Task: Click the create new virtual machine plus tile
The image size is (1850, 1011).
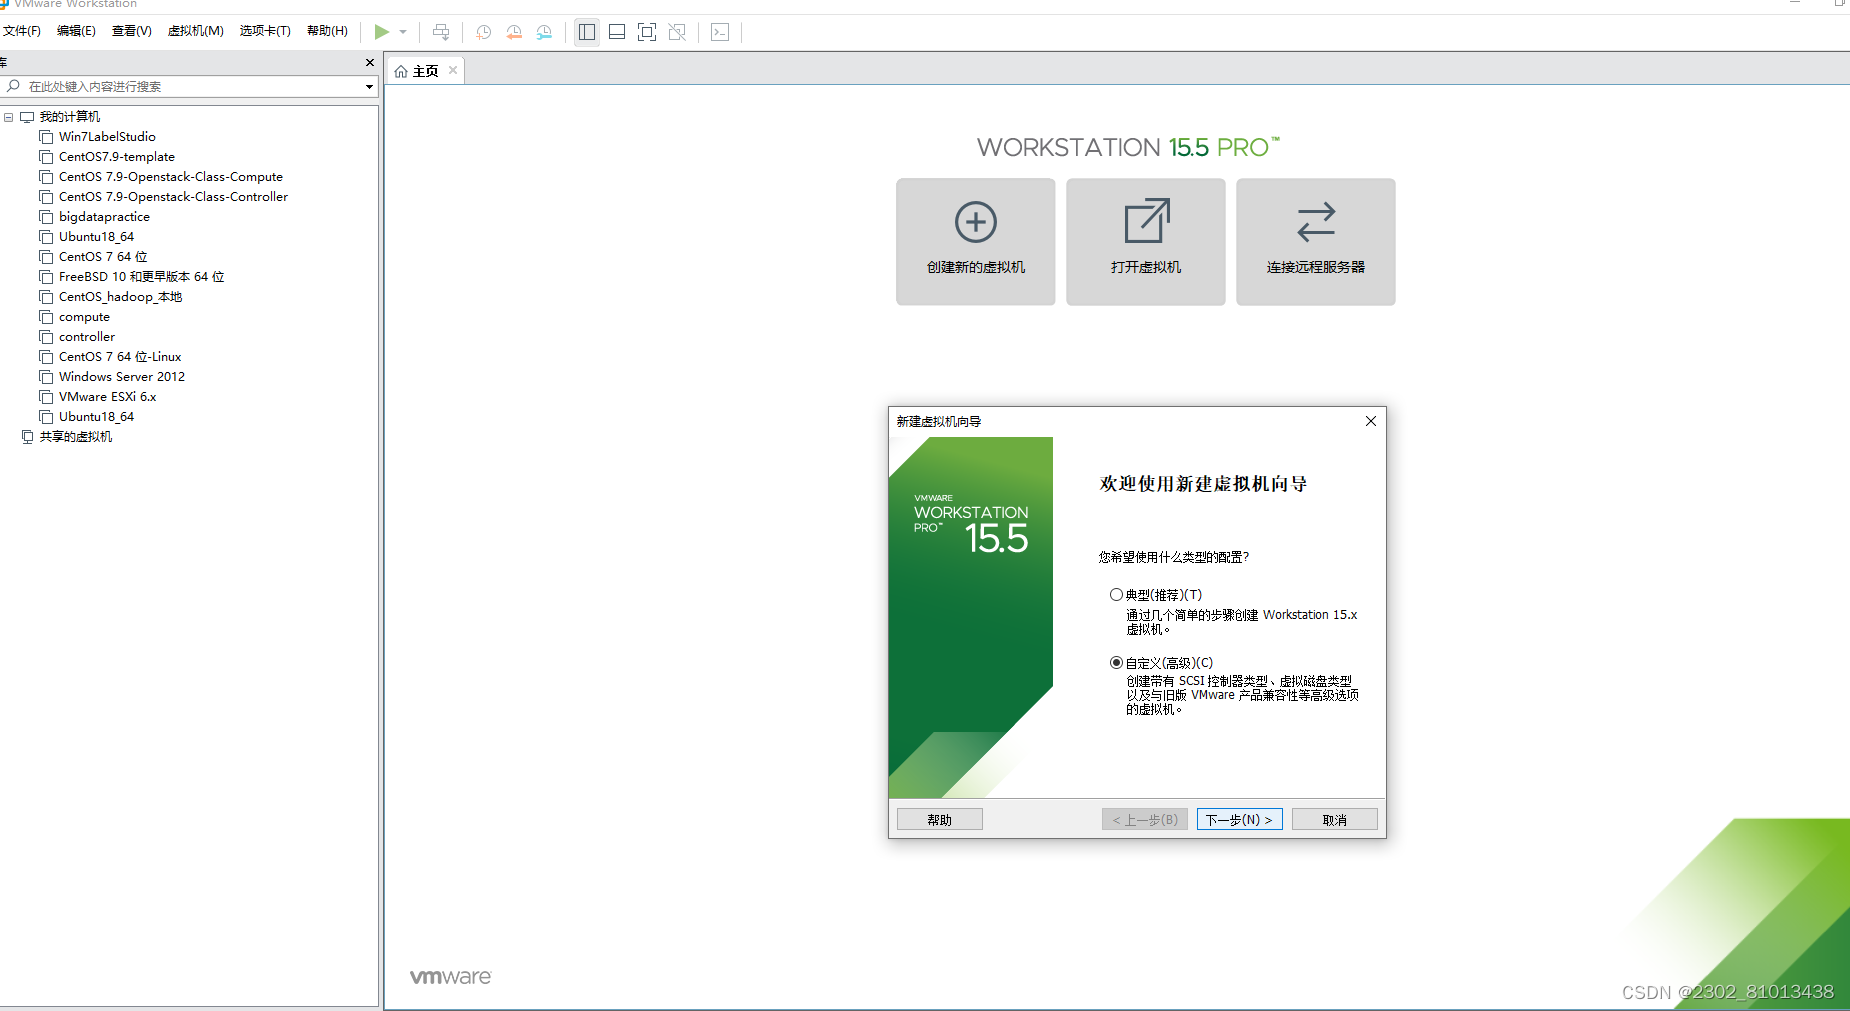Action: click(976, 242)
